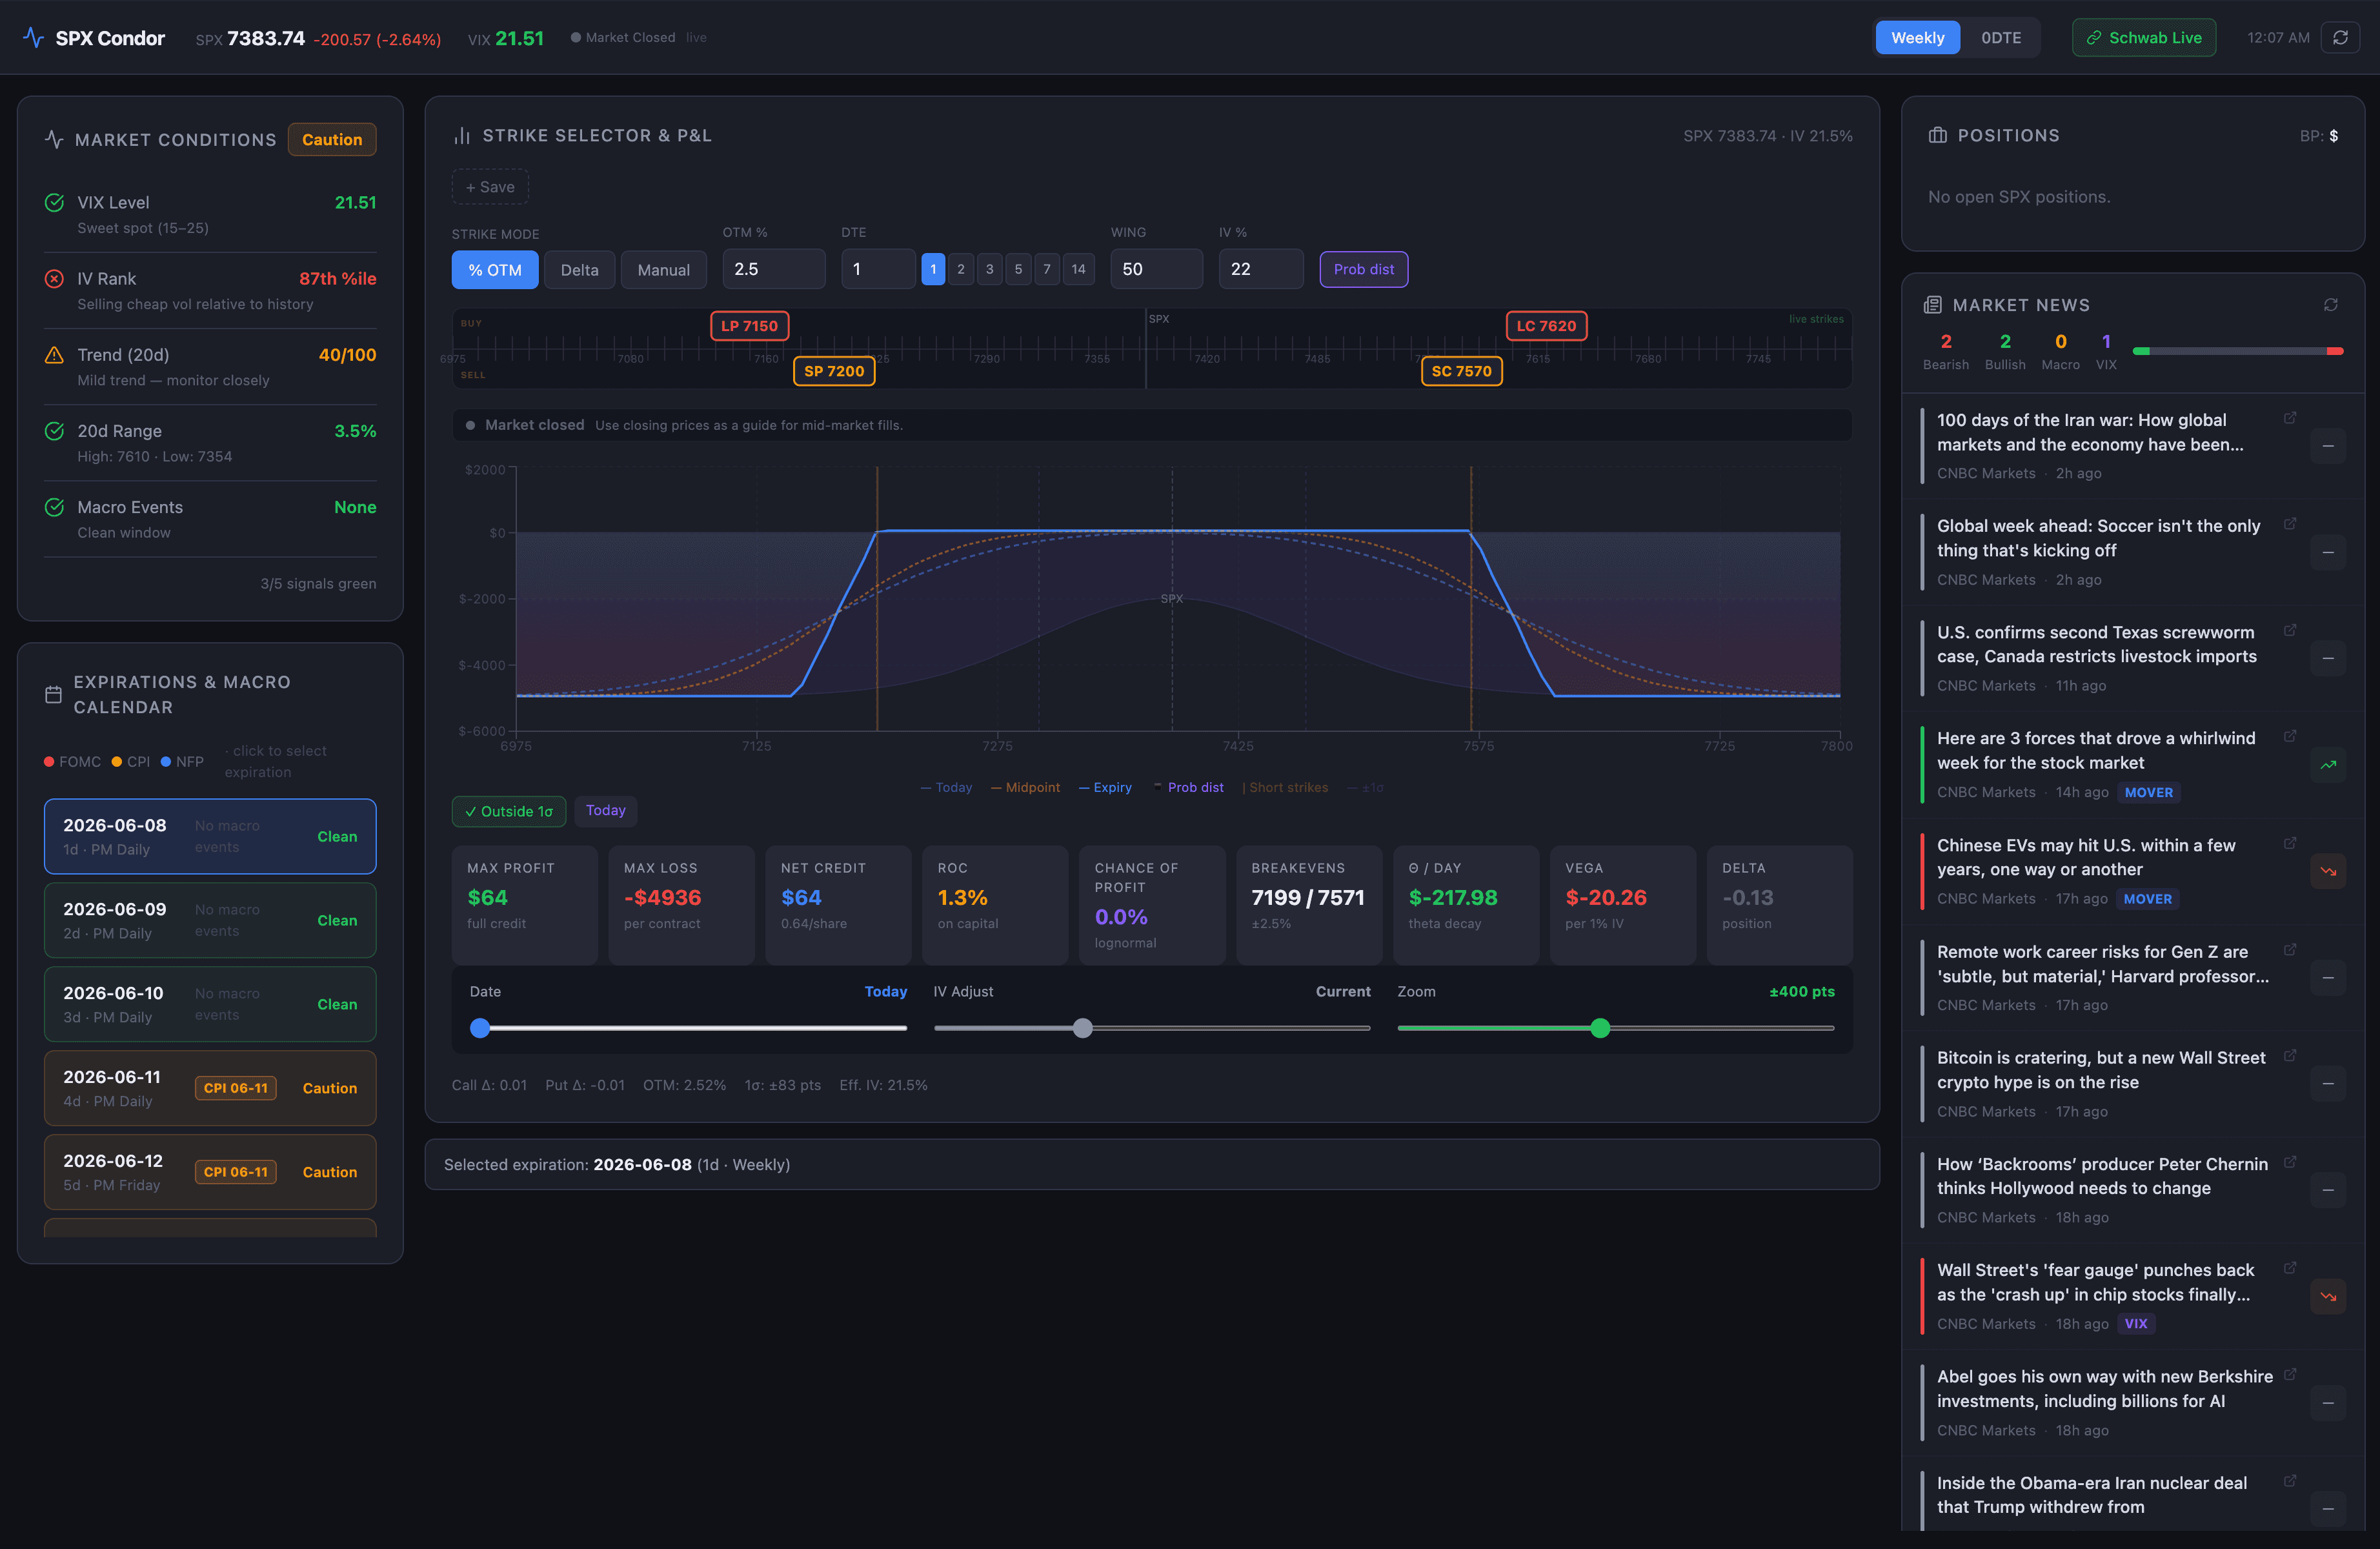Click the Market Conditions activity icon
Screen dimensions: 2380x1549
coord(54,140)
